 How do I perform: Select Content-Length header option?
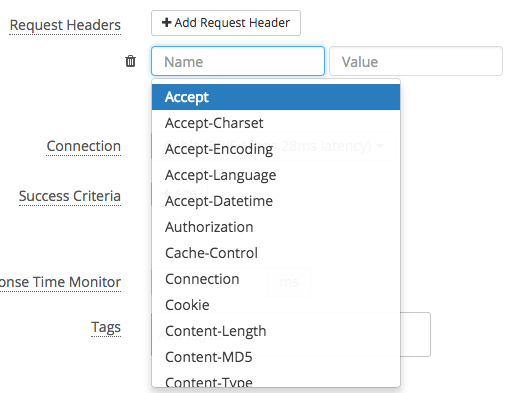(x=276, y=331)
